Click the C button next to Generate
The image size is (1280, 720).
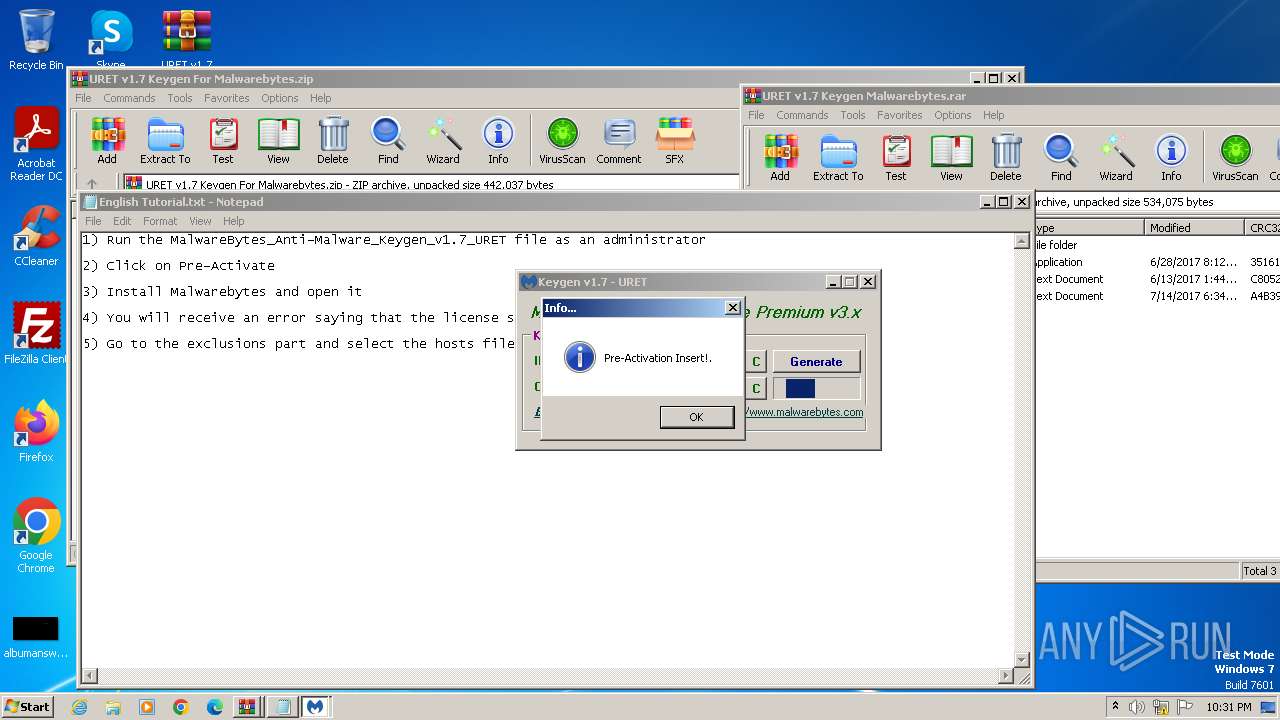(x=756, y=362)
